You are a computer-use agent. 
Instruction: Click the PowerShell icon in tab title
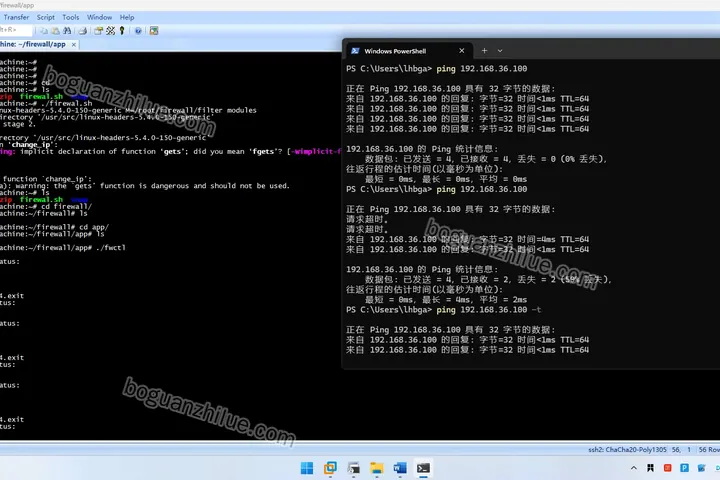coord(355,51)
